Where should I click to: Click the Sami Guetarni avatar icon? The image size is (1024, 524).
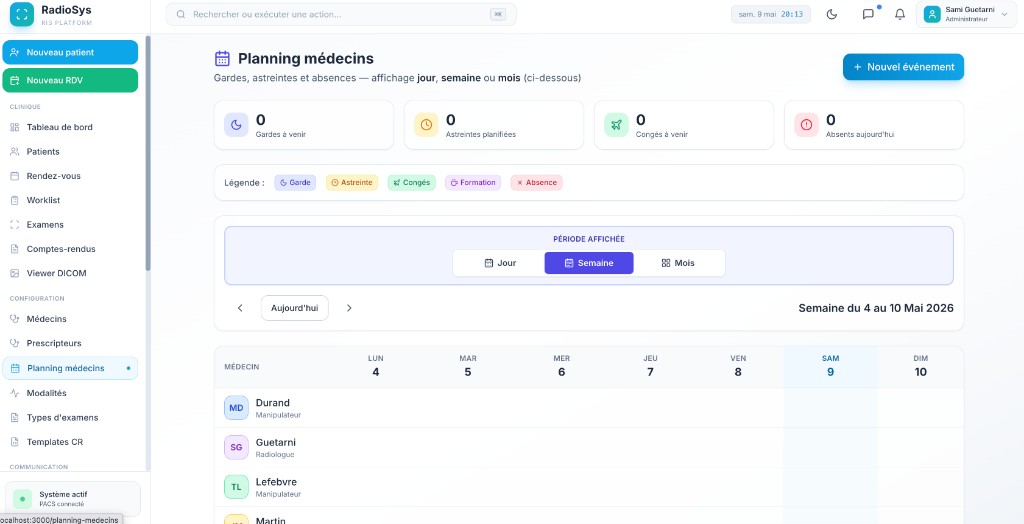point(932,14)
